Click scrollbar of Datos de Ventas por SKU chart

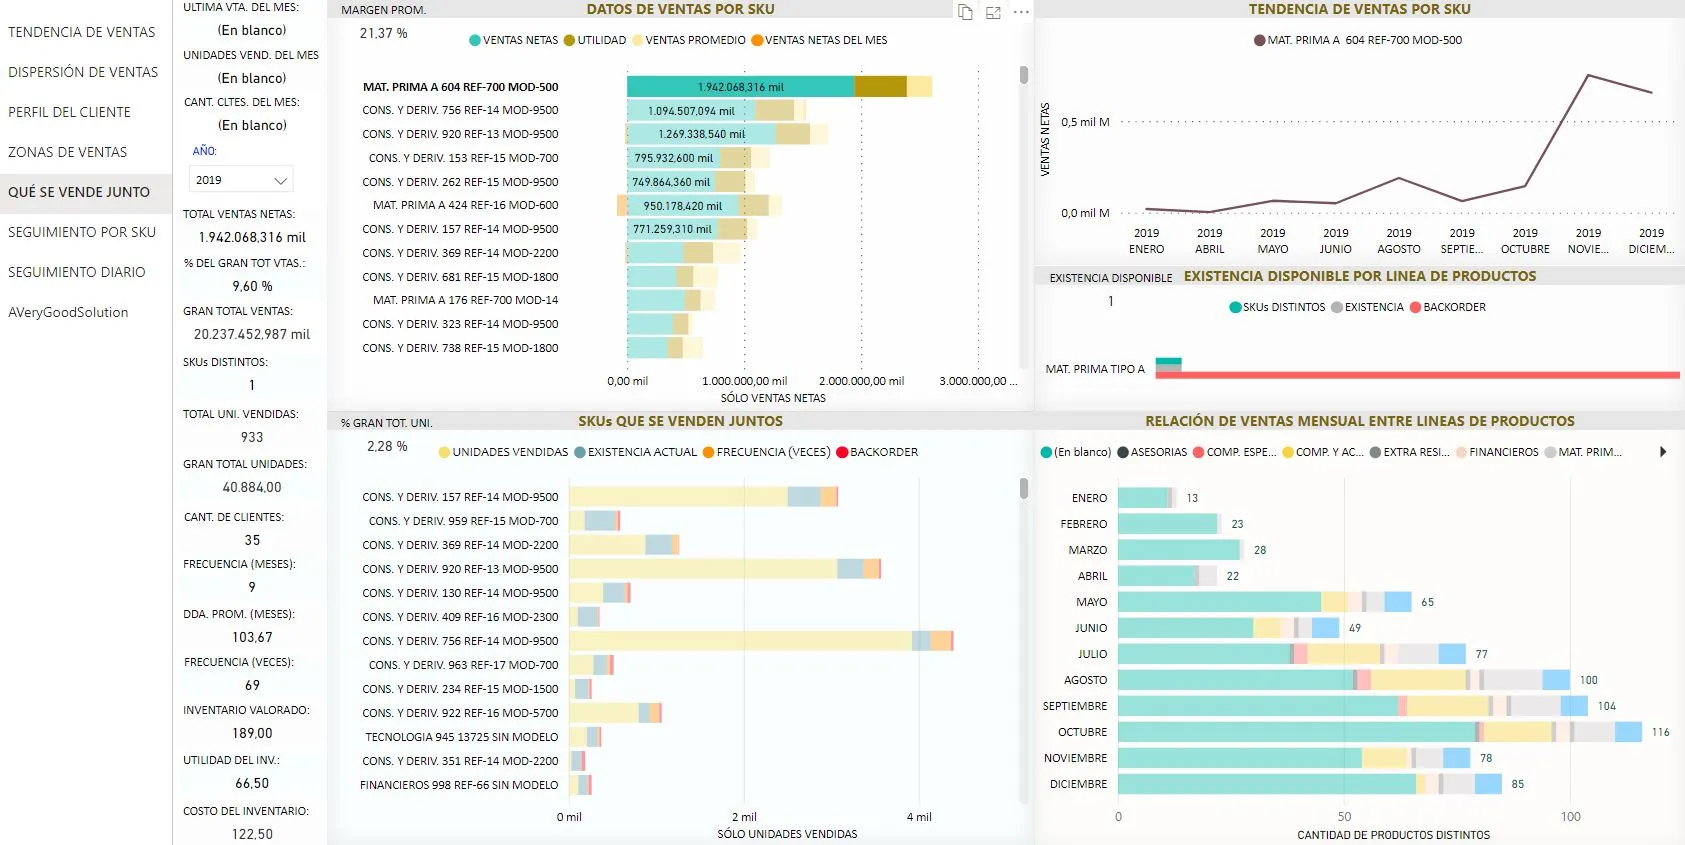[1023, 75]
